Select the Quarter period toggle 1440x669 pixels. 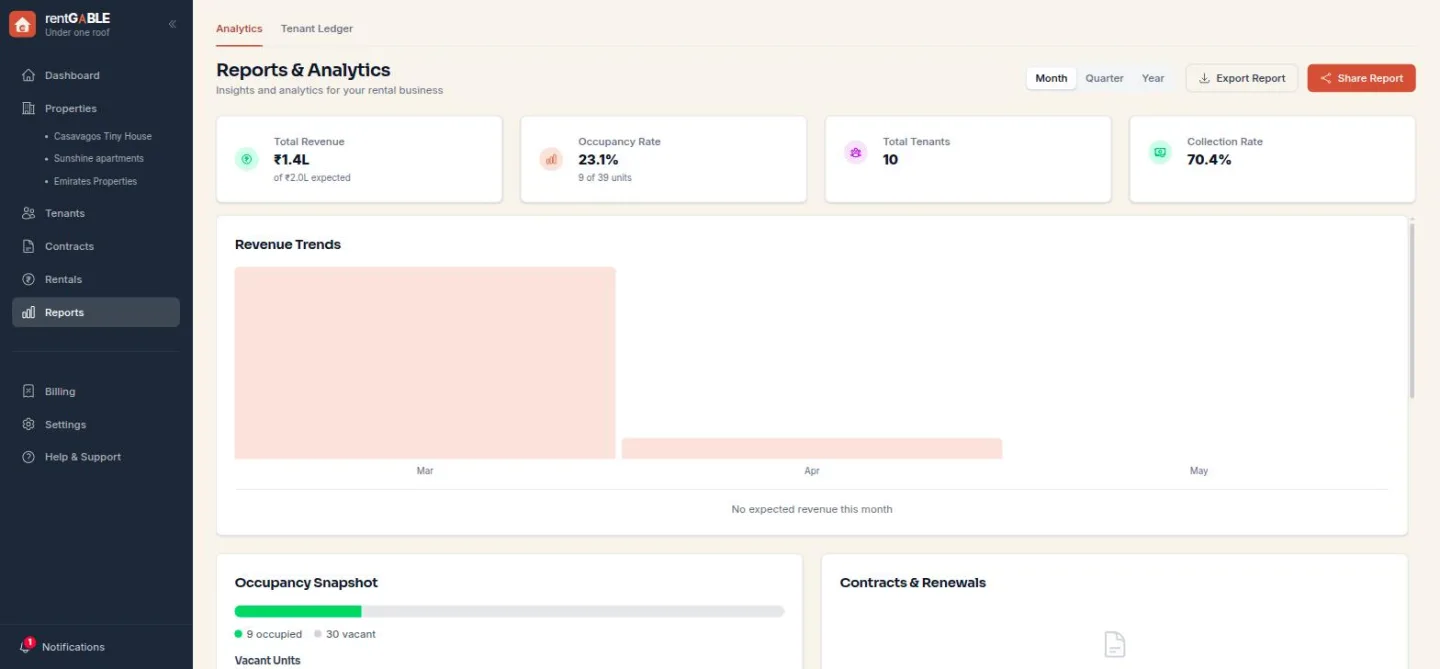click(x=1105, y=78)
